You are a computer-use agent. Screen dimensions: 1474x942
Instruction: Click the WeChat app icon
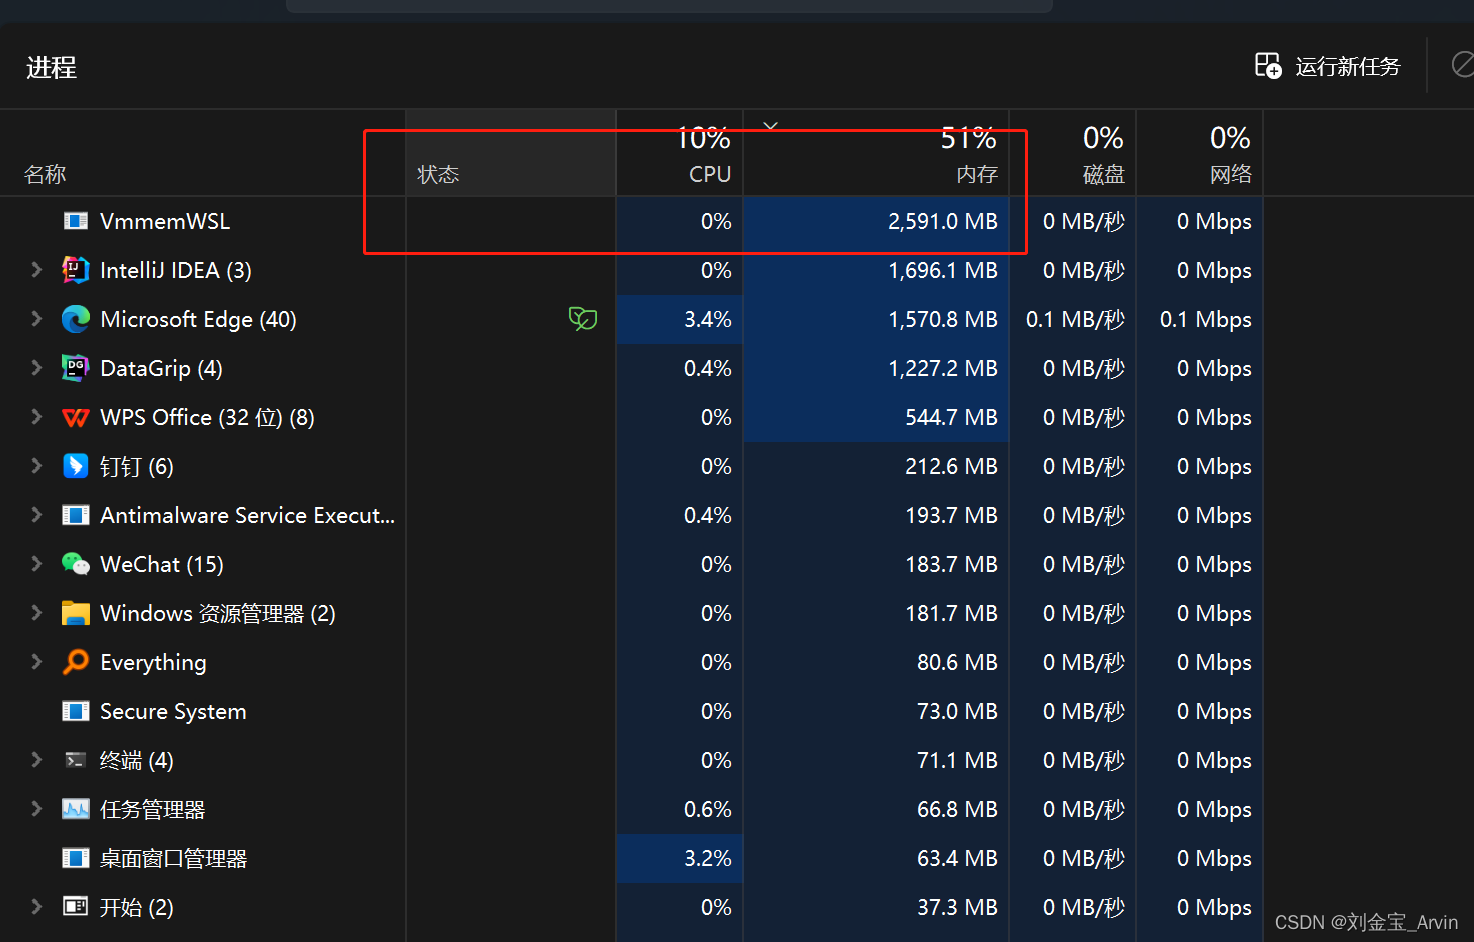(76, 564)
